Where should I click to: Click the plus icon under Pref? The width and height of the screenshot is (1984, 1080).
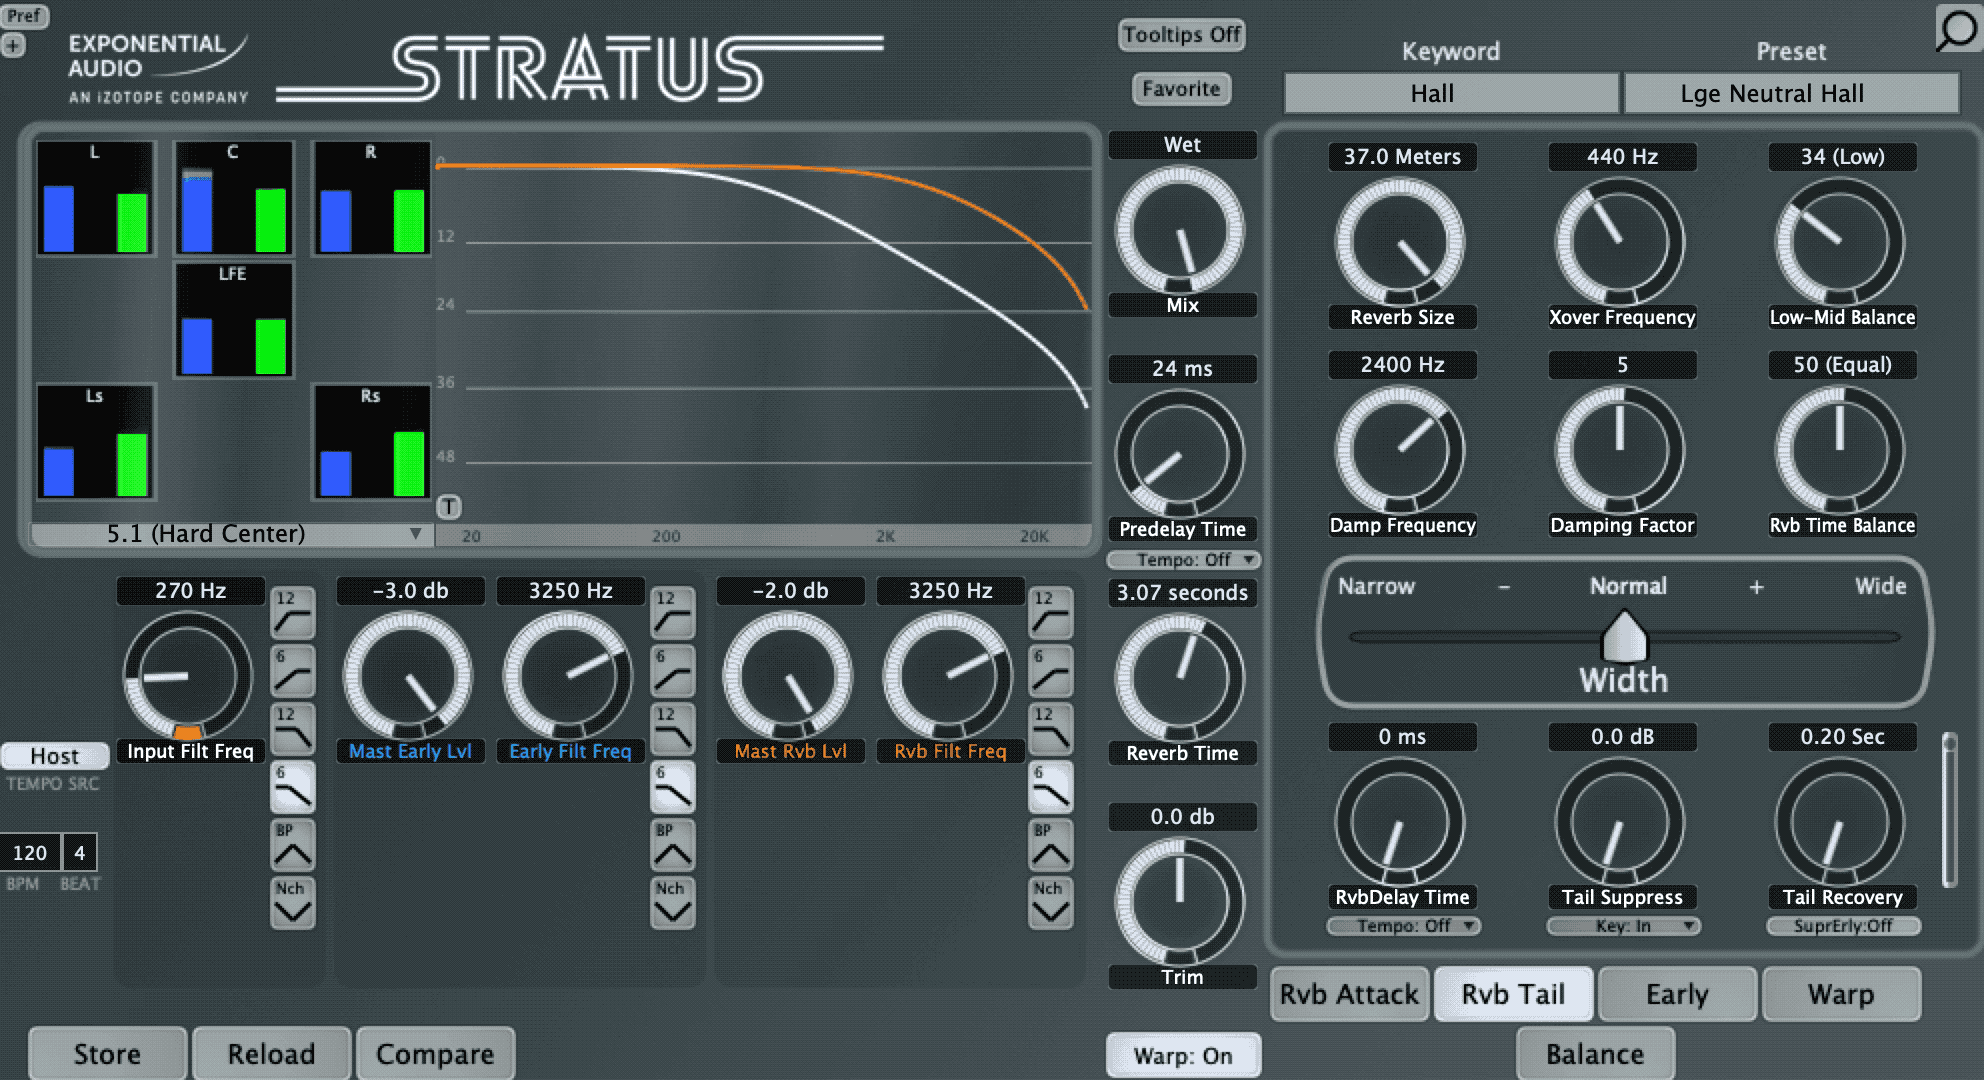(x=13, y=45)
